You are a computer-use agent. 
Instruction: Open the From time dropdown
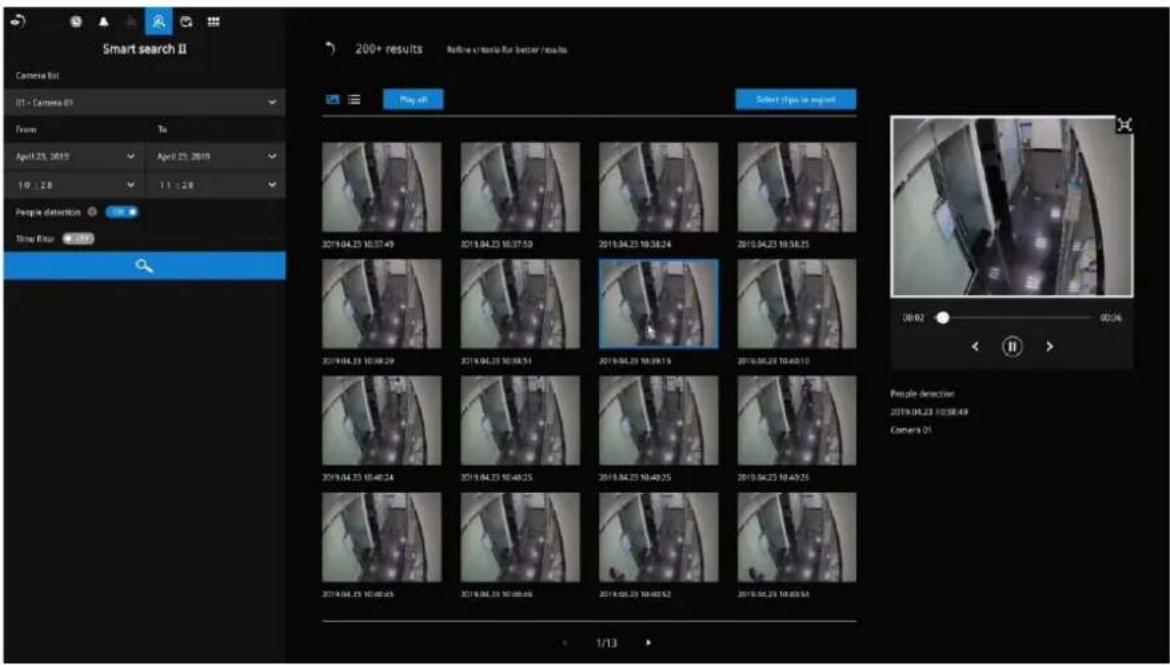coord(75,184)
